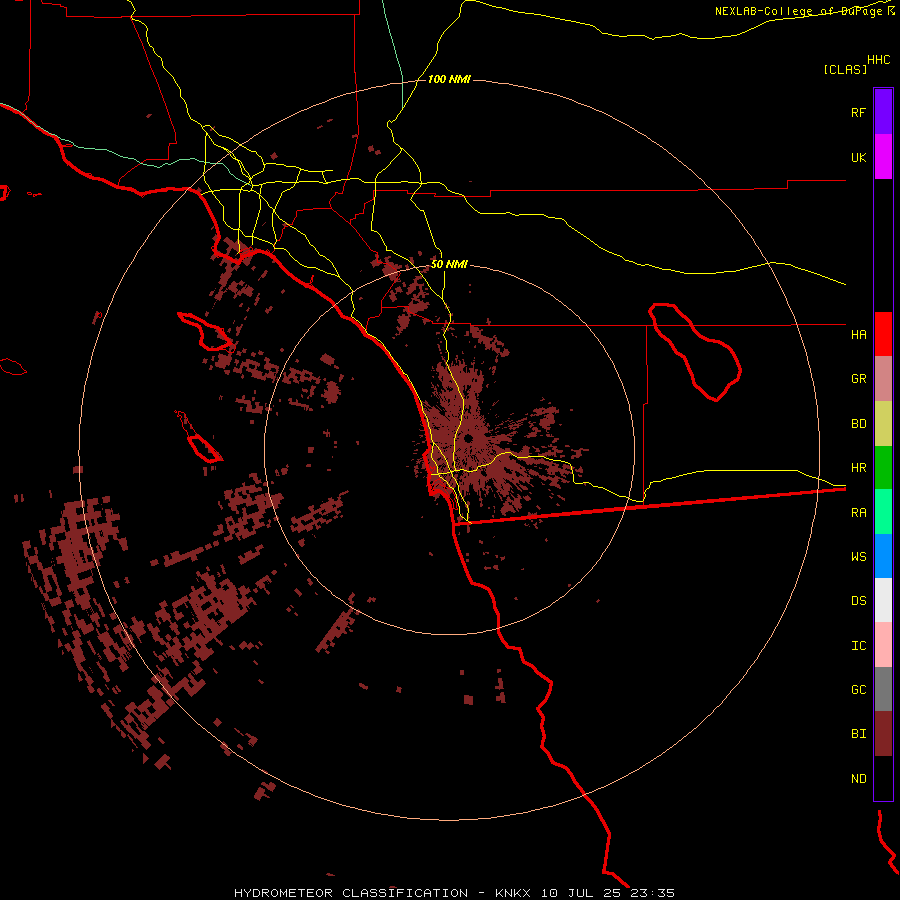Click the KNKX station identifier in footer
900x900 pixels.
click(513, 893)
